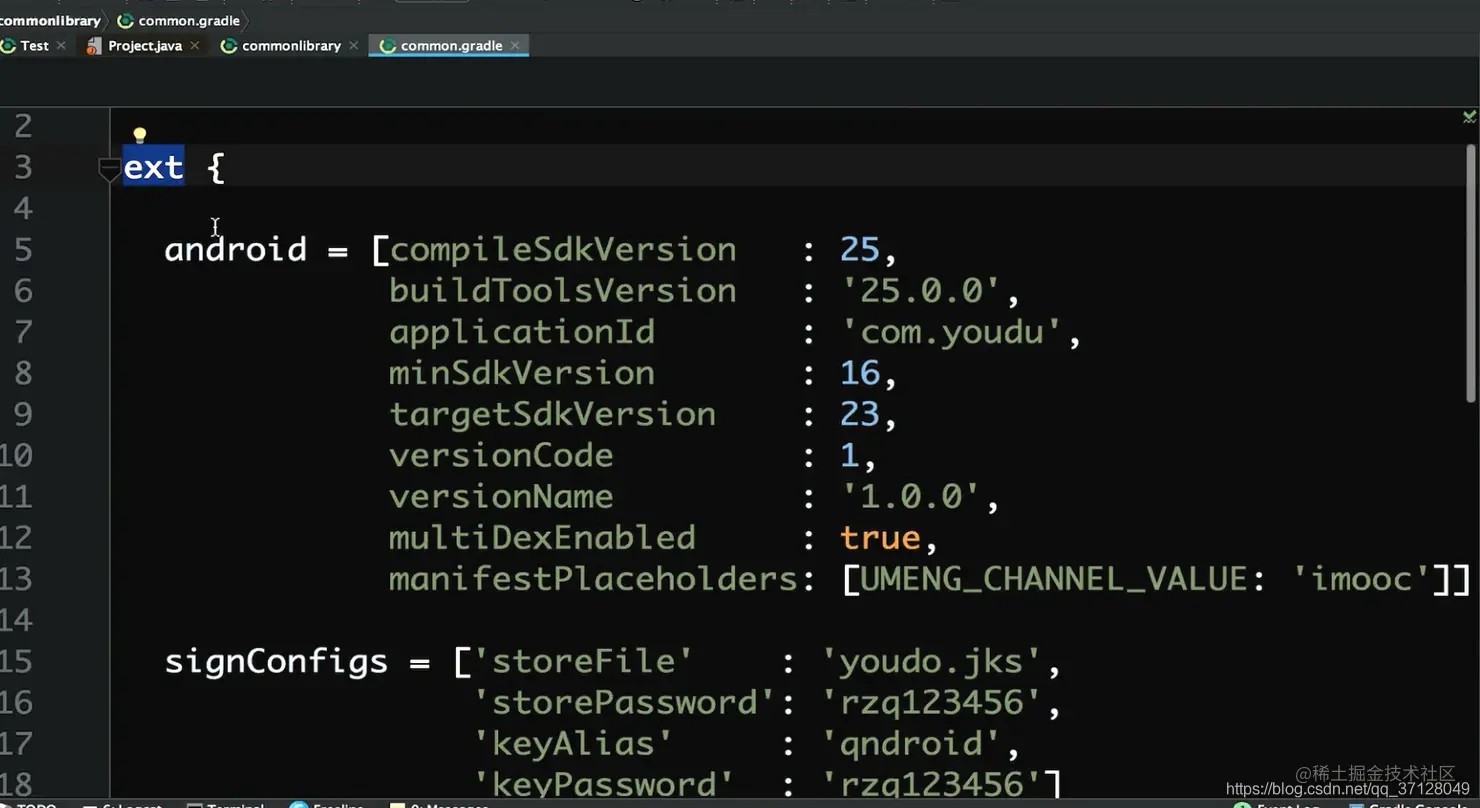Image resolution: width=1480 pixels, height=808 pixels.
Task: Click the editor vertical scrollbar thumb
Action: pyautogui.click(x=1471, y=275)
